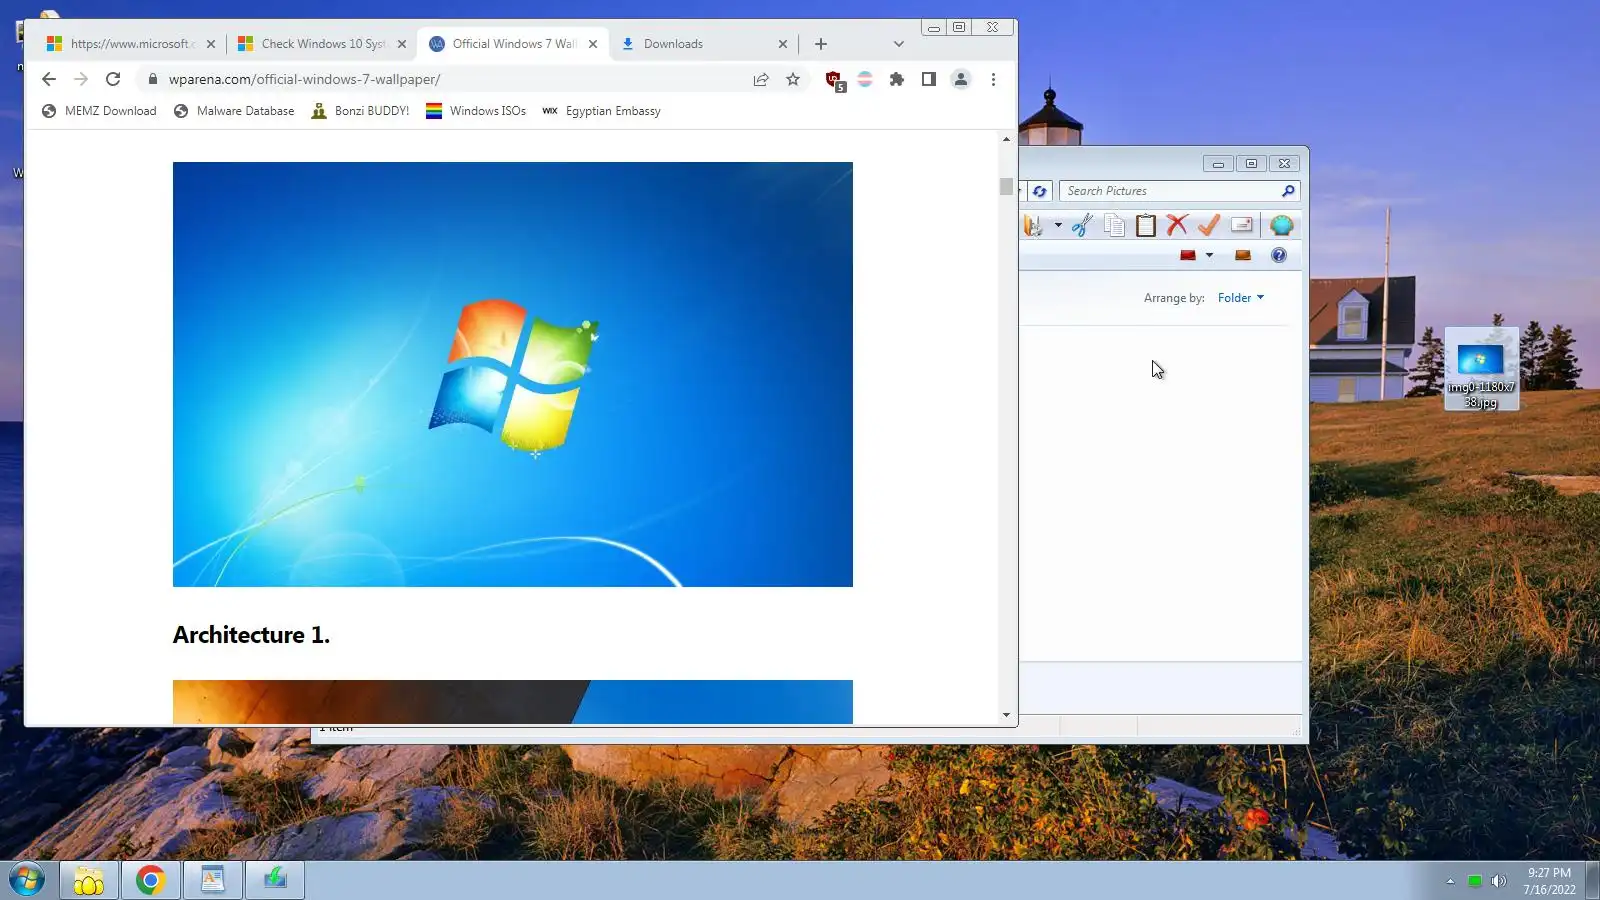Delete selection with the red X icon
The image size is (1600, 900).
[x=1177, y=226]
